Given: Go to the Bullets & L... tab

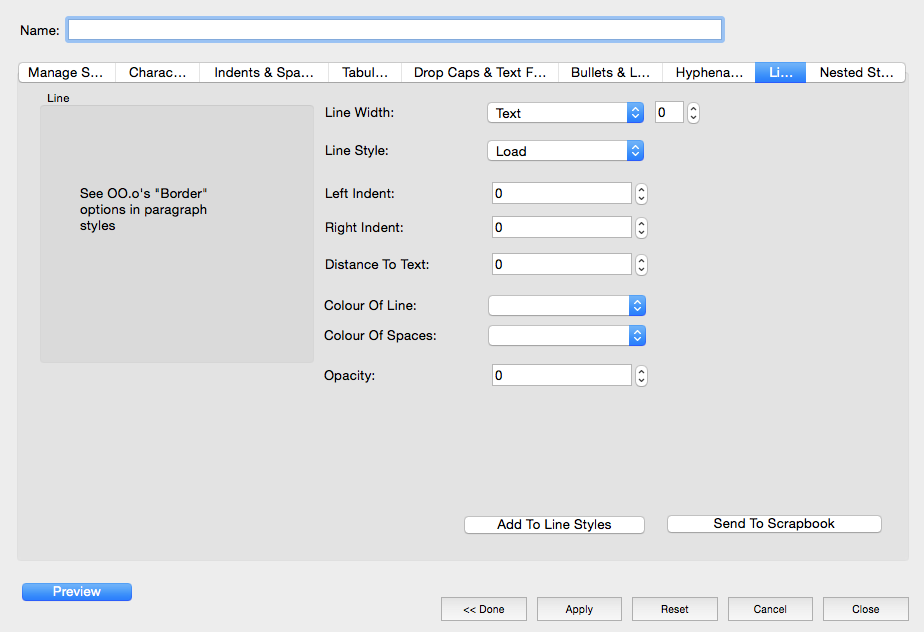Looking at the screenshot, I should (x=610, y=73).
